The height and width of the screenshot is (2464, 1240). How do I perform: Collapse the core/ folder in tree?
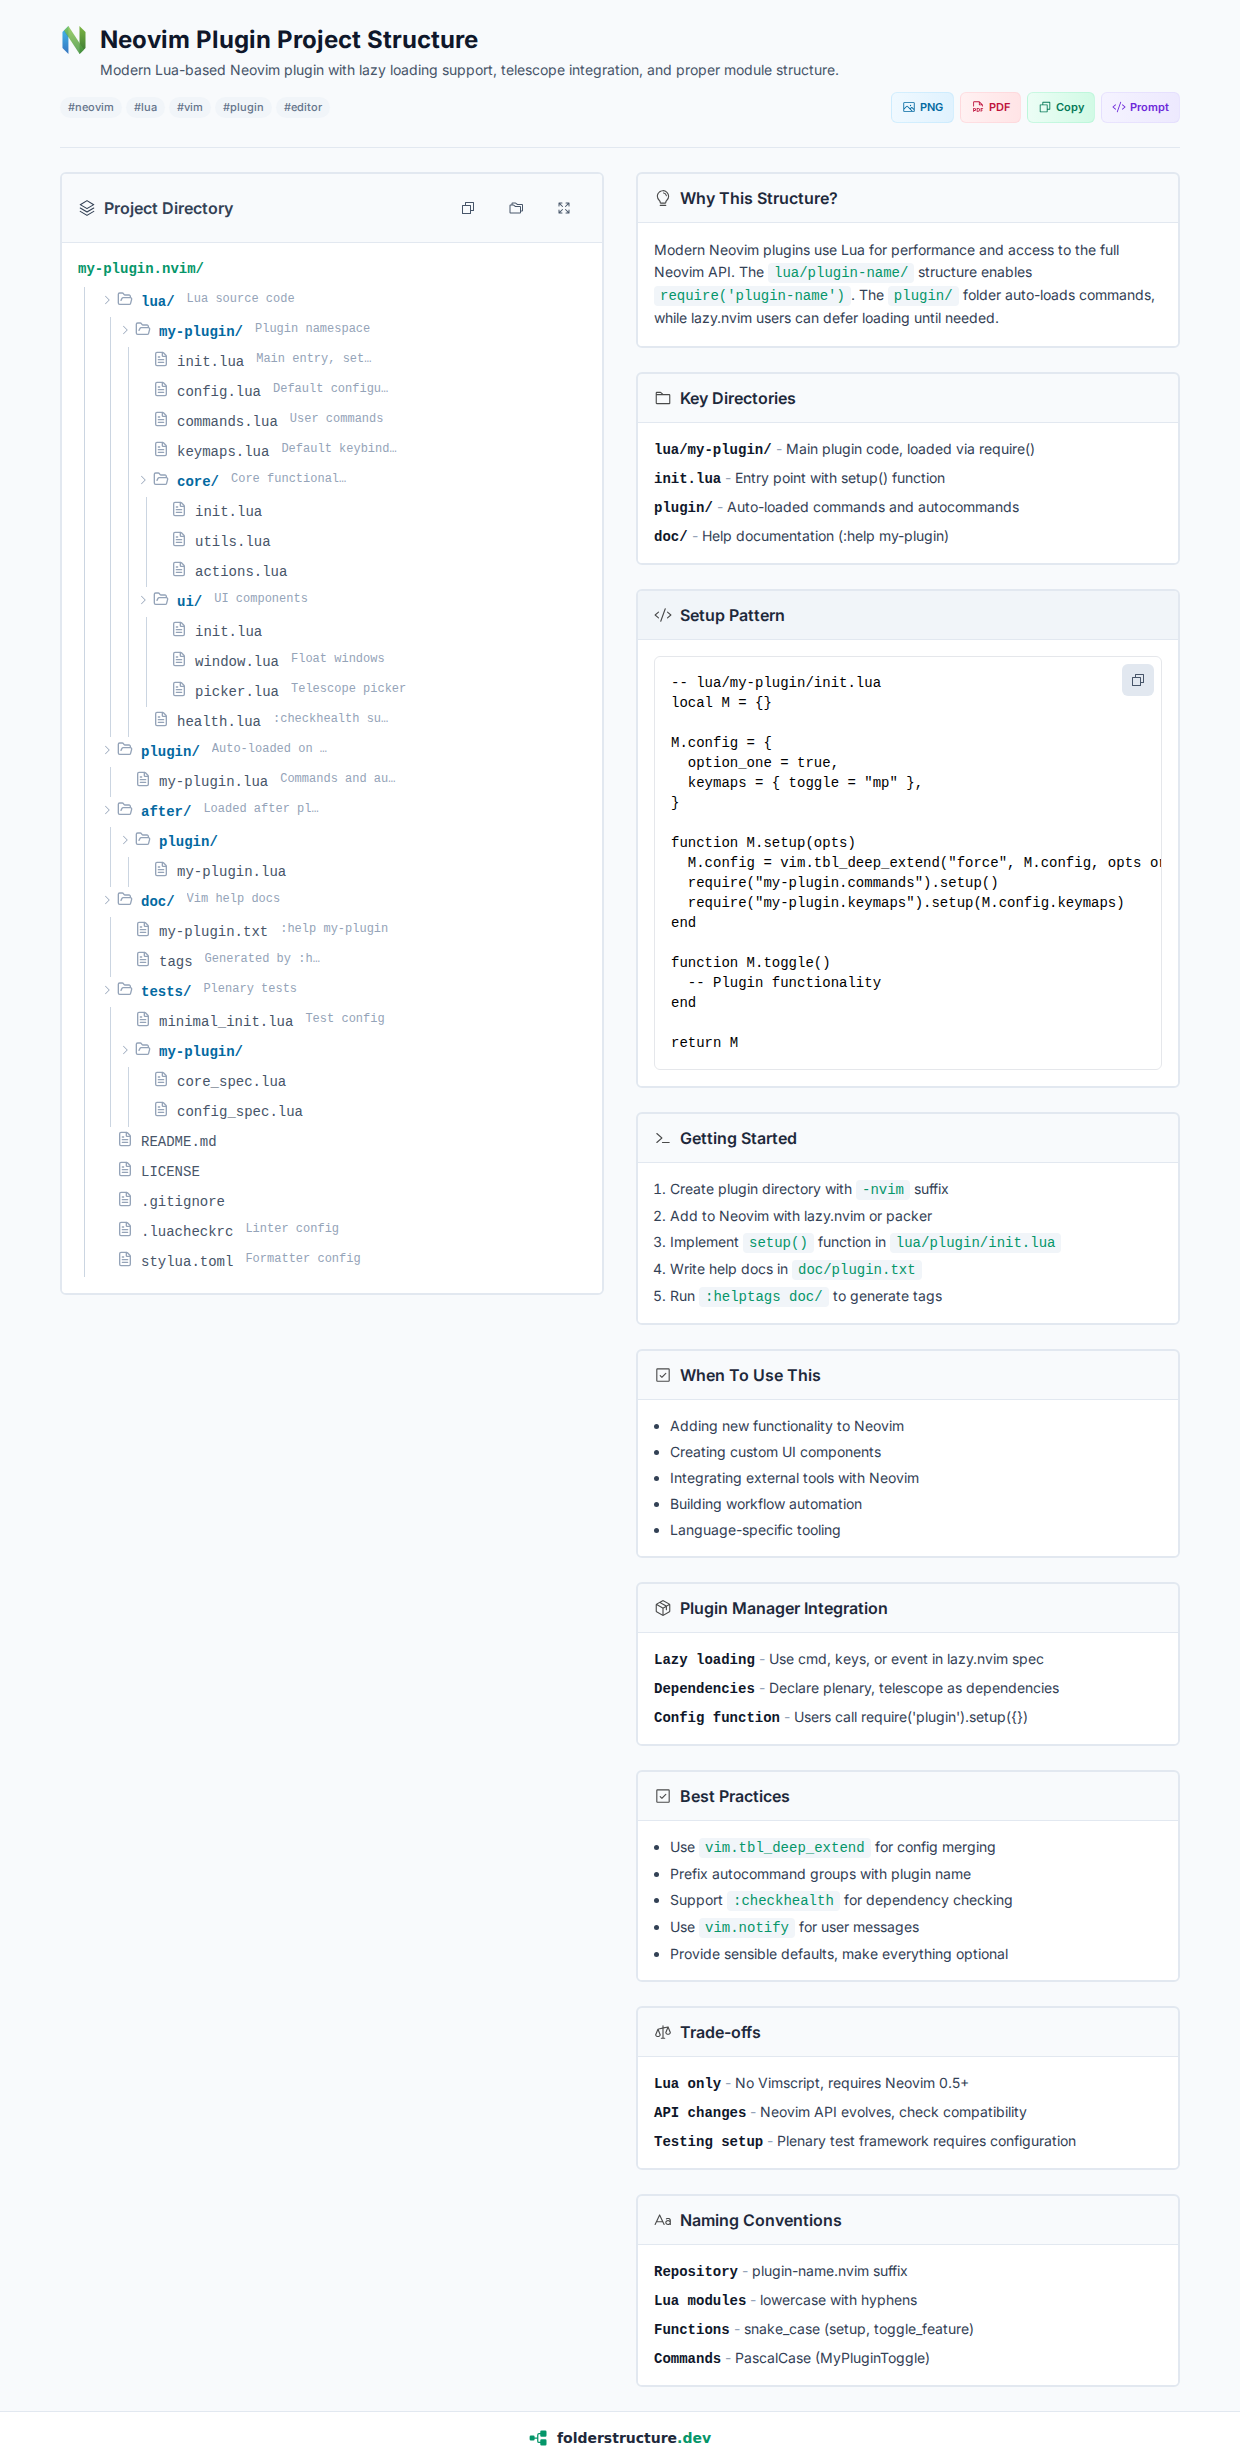[143, 480]
